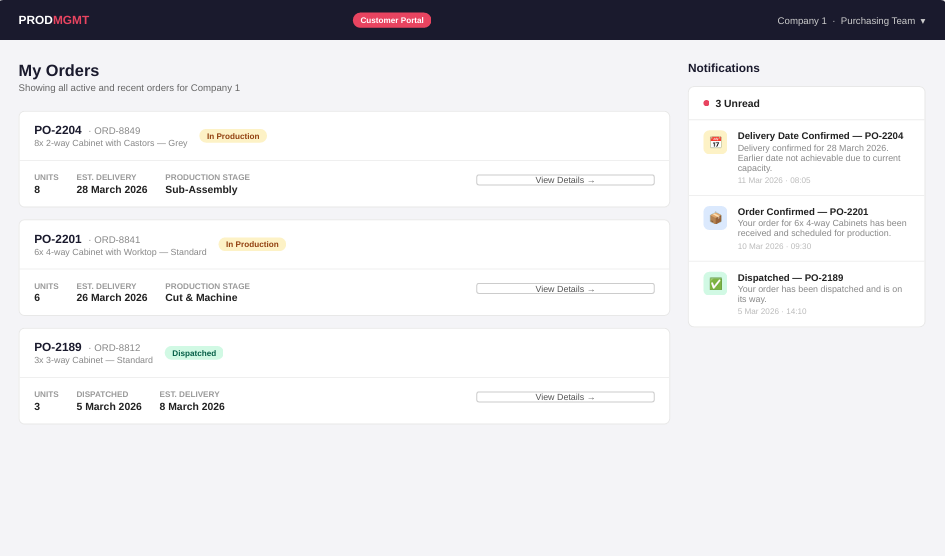Image resolution: width=945 pixels, height=556 pixels.
Task: Open the PO-2189 order title
Action: (58, 347)
